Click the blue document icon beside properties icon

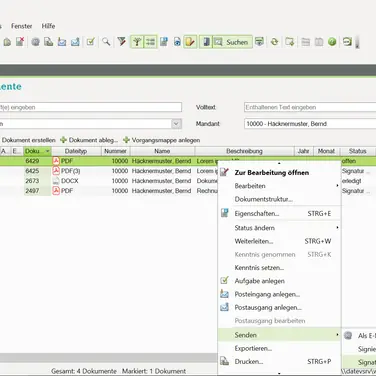coord(177,42)
